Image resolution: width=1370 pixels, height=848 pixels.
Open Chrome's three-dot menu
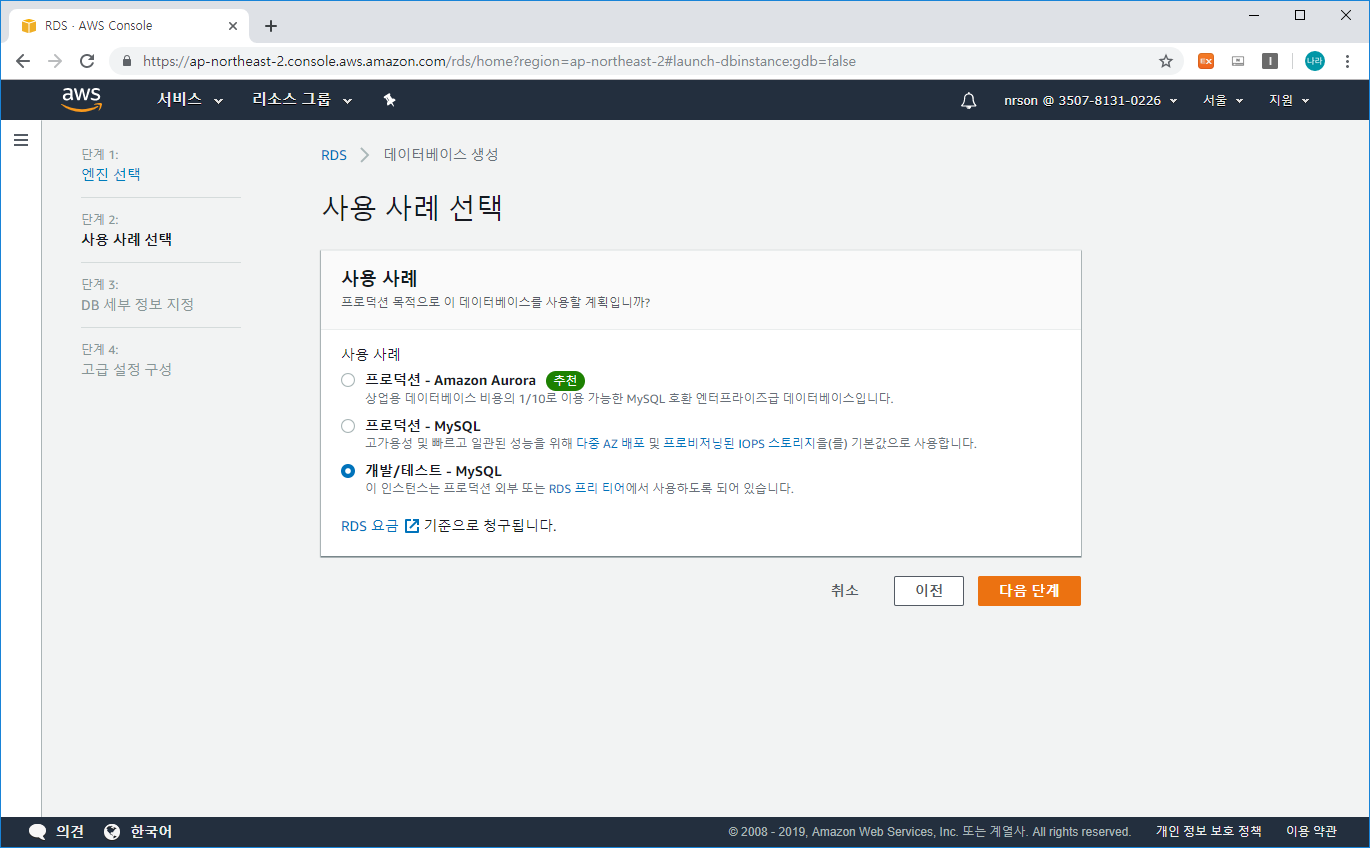pos(1347,61)
